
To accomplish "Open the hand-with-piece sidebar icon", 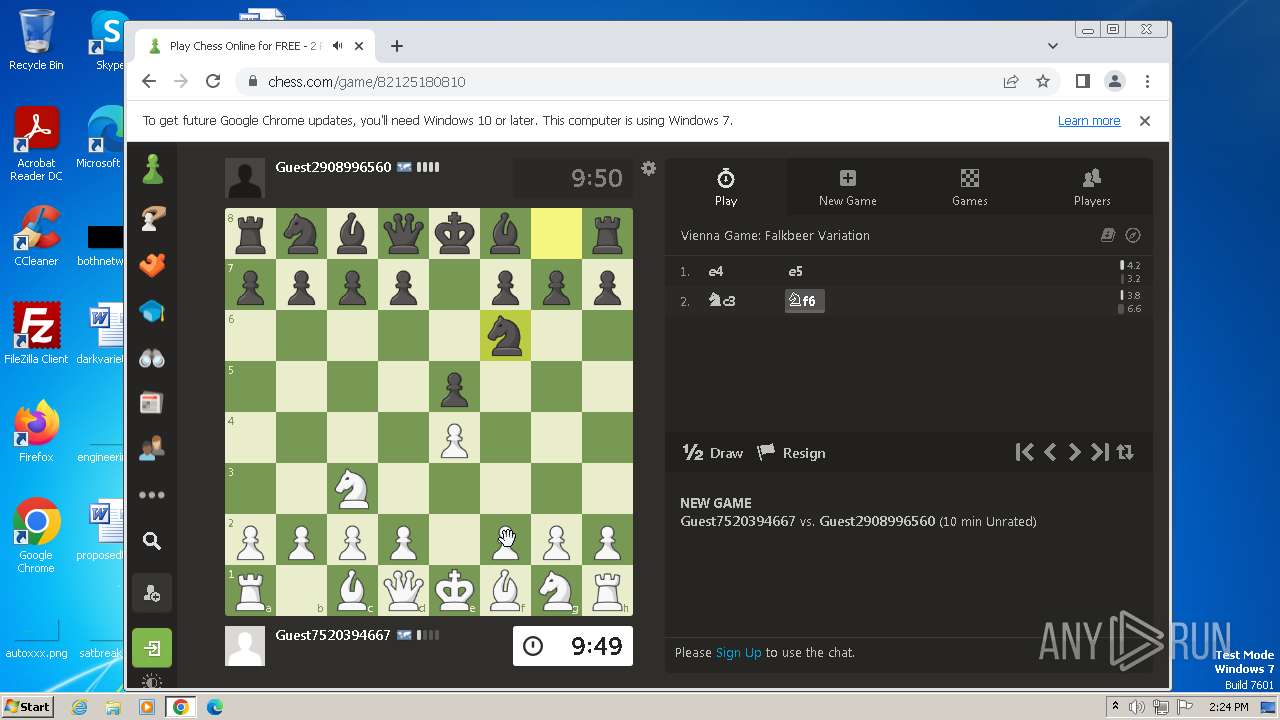I will click(152, 217).
